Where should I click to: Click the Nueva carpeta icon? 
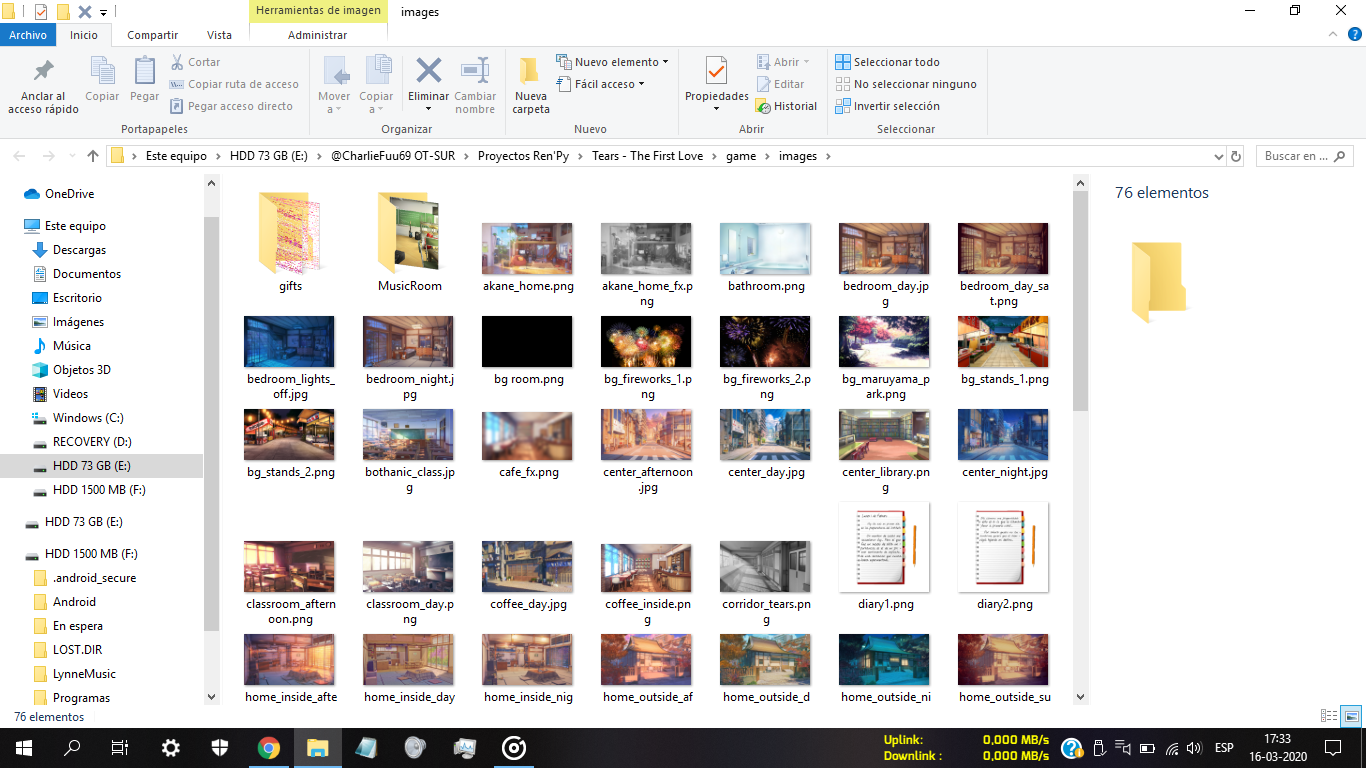coord(530,72)
